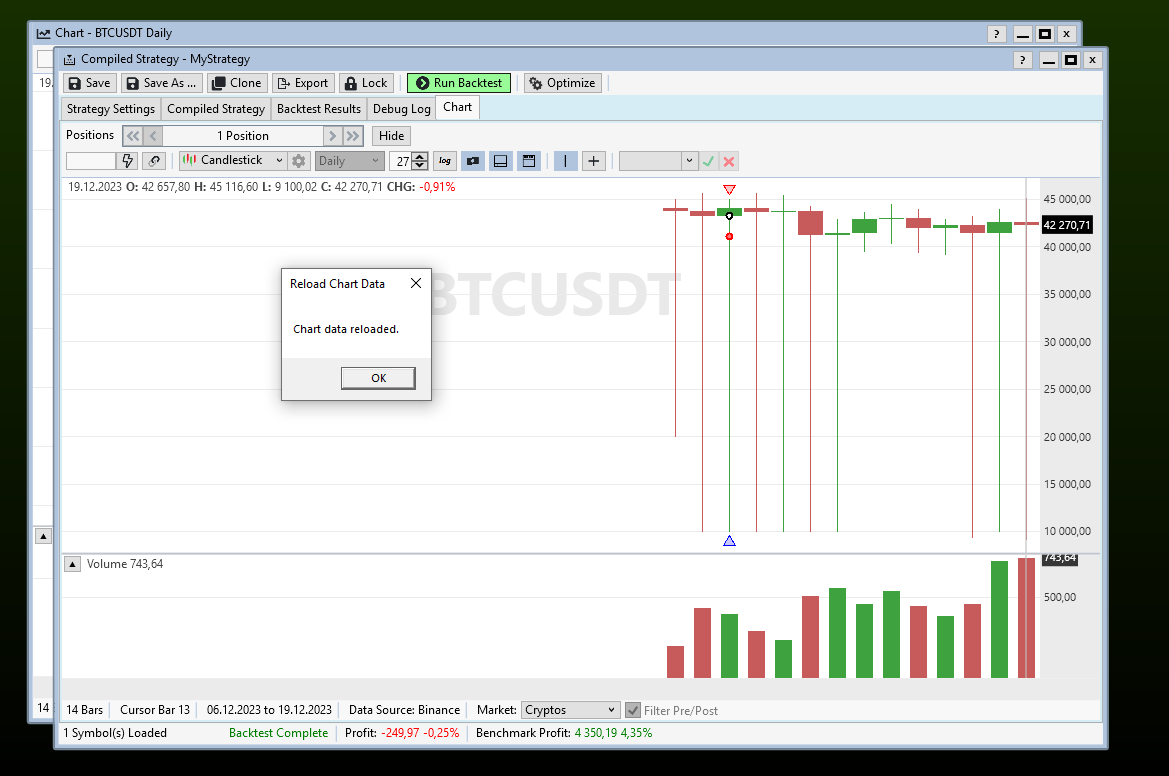Open the Backtest Results tab

(x=318, y=109)
